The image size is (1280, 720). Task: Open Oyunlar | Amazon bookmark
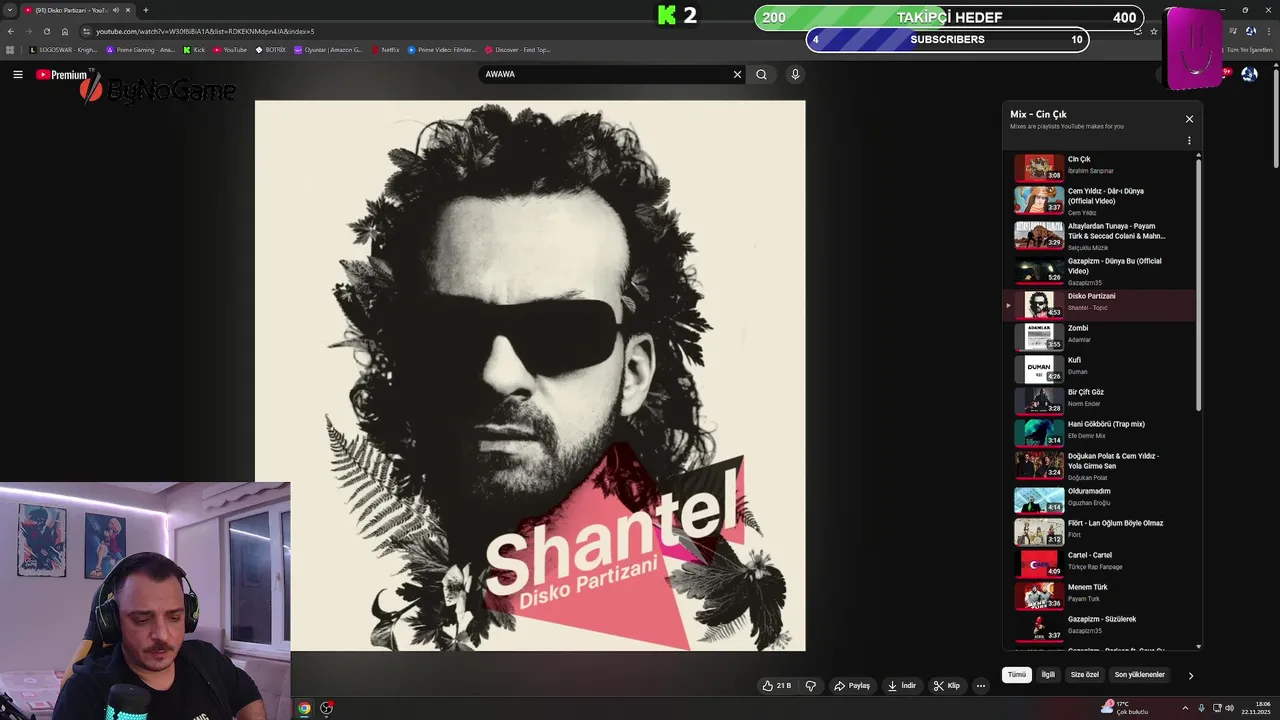(328, 49)
